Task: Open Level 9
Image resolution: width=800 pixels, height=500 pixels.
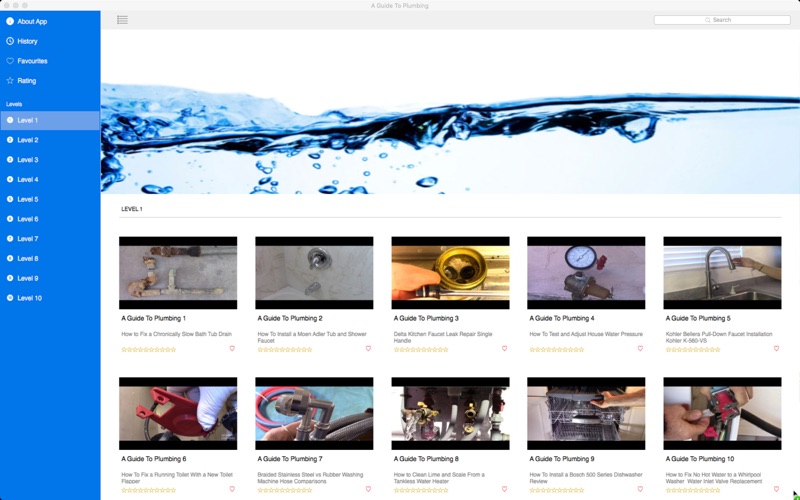Action: click(50, 278)
